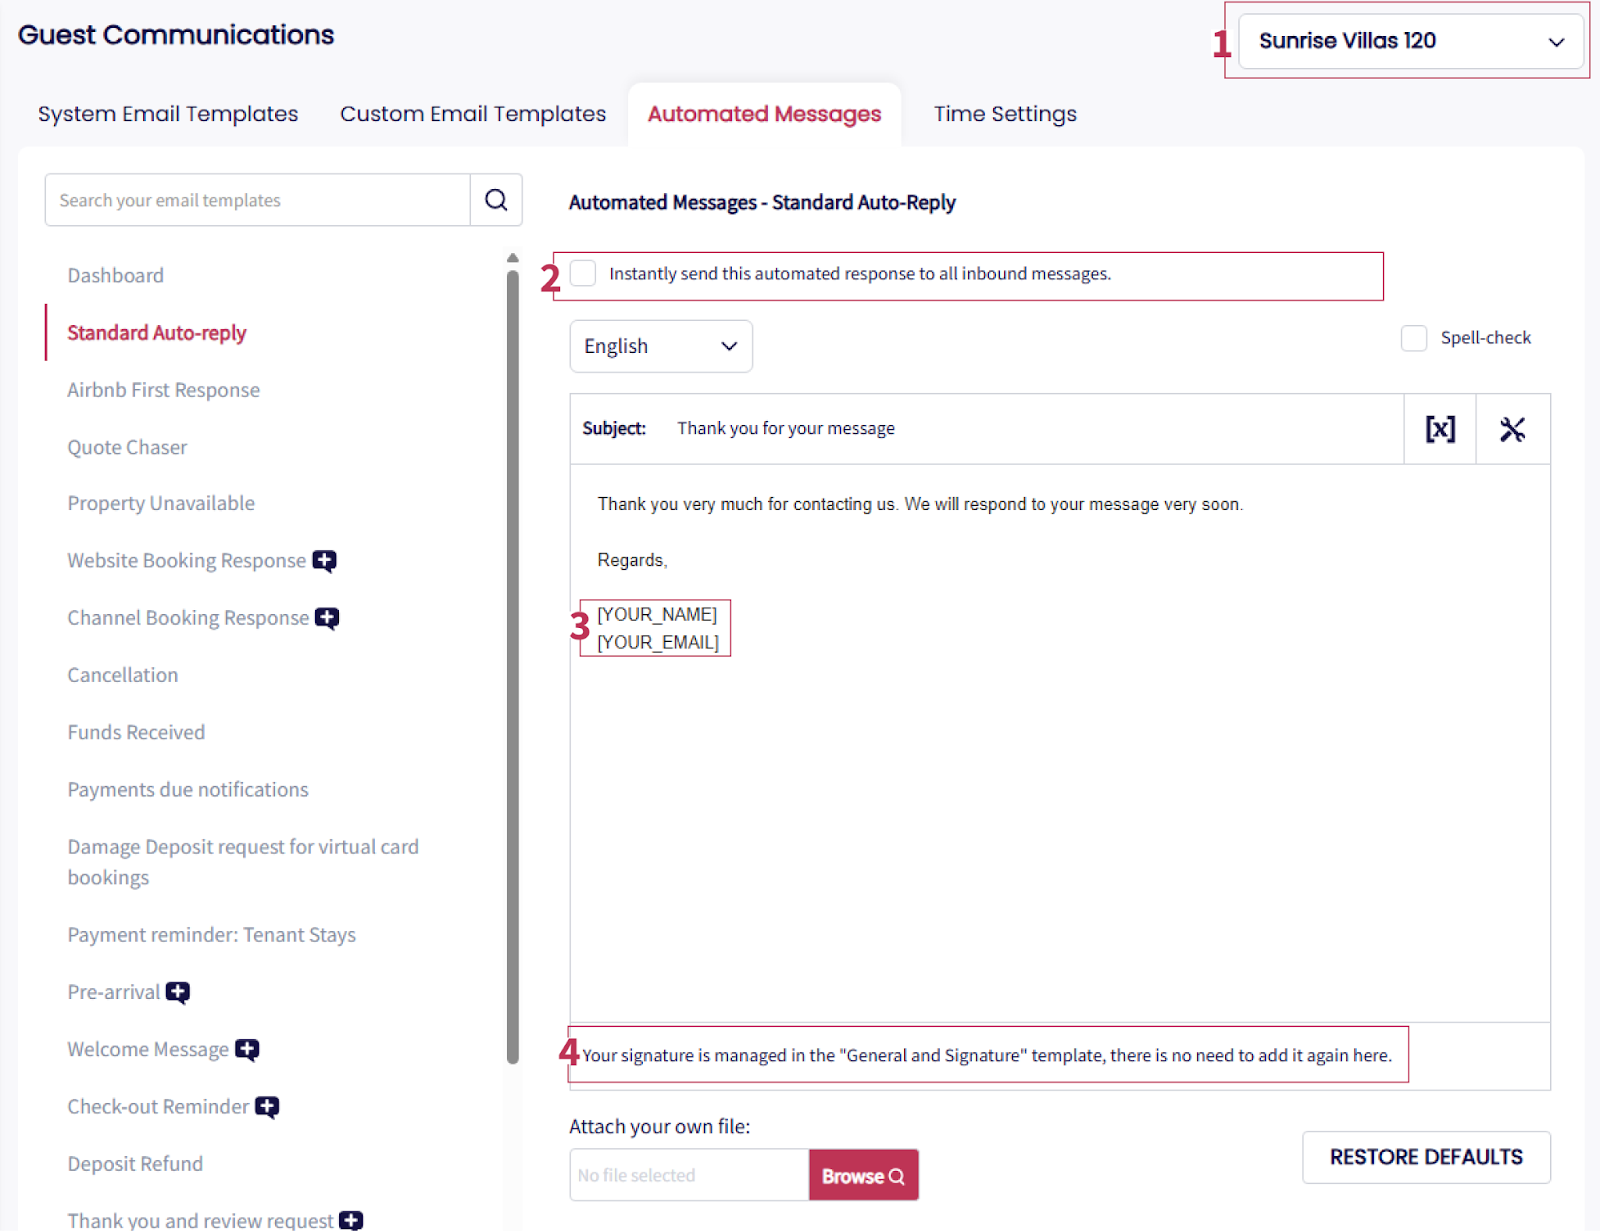Open Airbnb First Response template

tap(164, 390)
